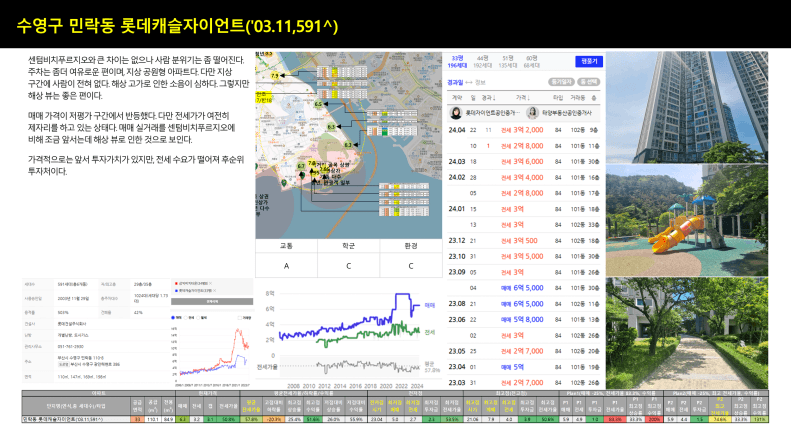Click the 전세가율 label on the chart
This screenshot has width=791, height=445.
click(x=267, y=367)
